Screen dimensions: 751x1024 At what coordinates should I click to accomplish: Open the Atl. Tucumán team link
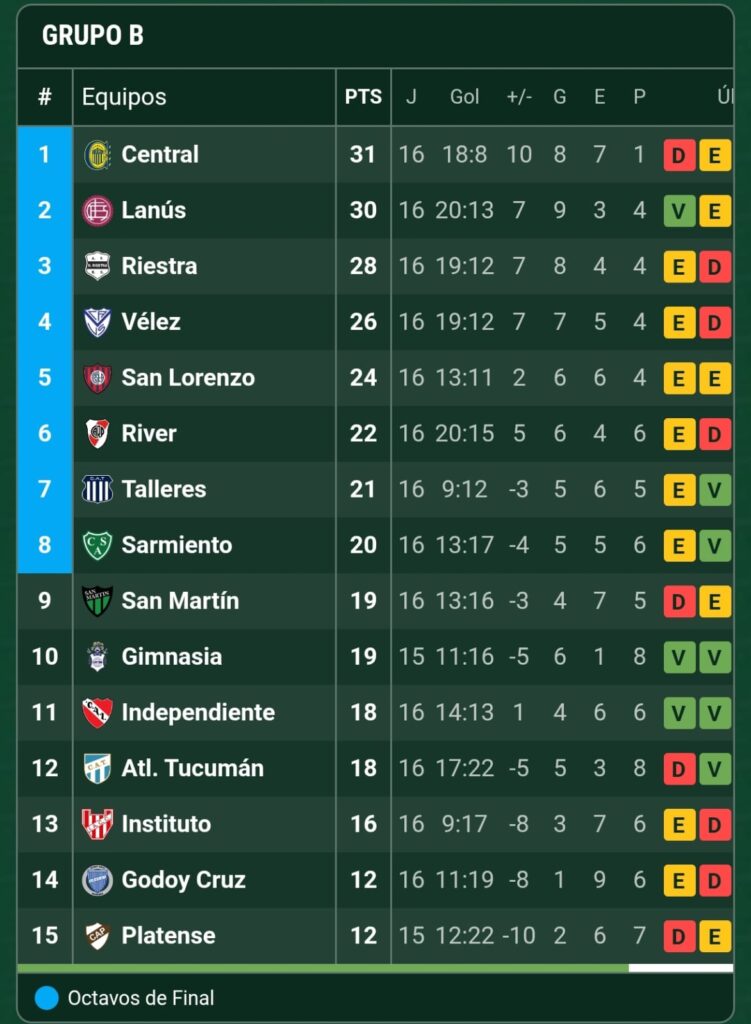coord(192,769)
